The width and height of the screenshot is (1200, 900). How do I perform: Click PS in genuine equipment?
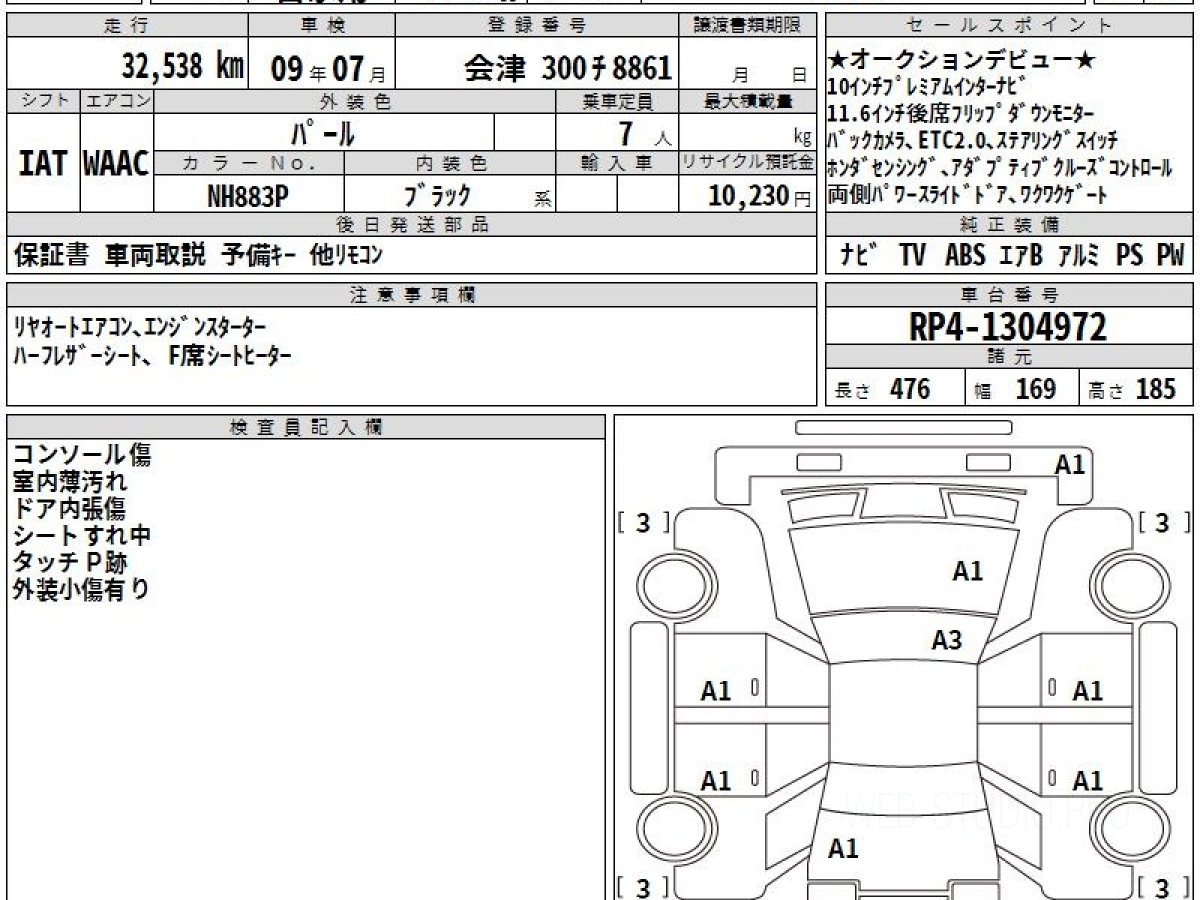pos(1129,256)
